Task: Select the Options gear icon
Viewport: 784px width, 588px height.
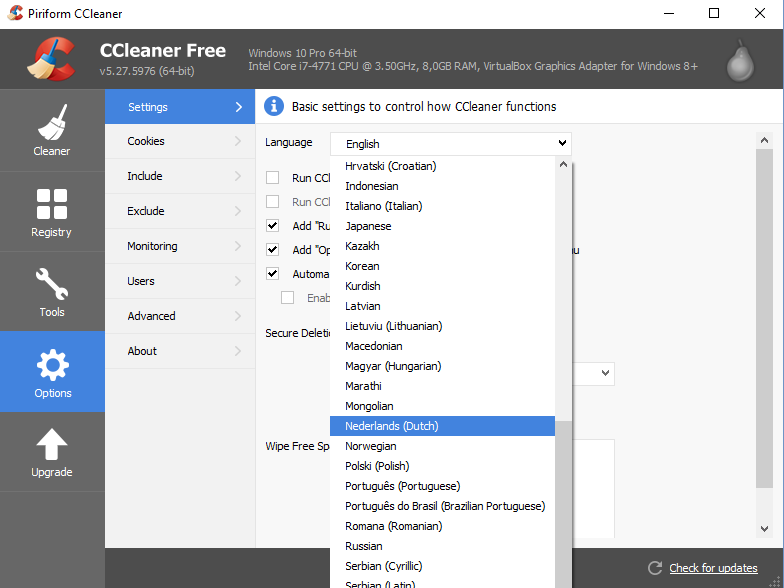Action: point(52,371)
